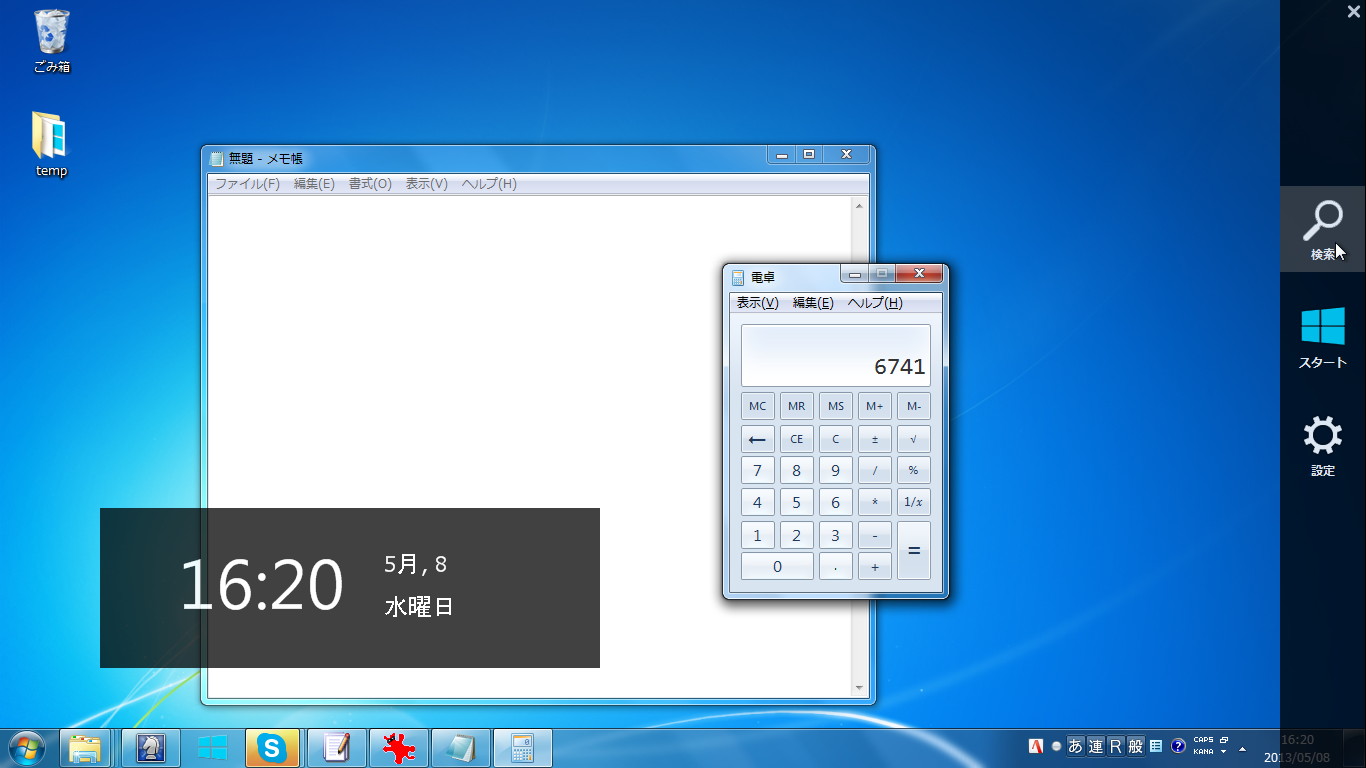The height and width of the screenshot is (768, 1366).
Task: Store the value with the MS button
Action: pyautogui.click(x=836, y=406)
